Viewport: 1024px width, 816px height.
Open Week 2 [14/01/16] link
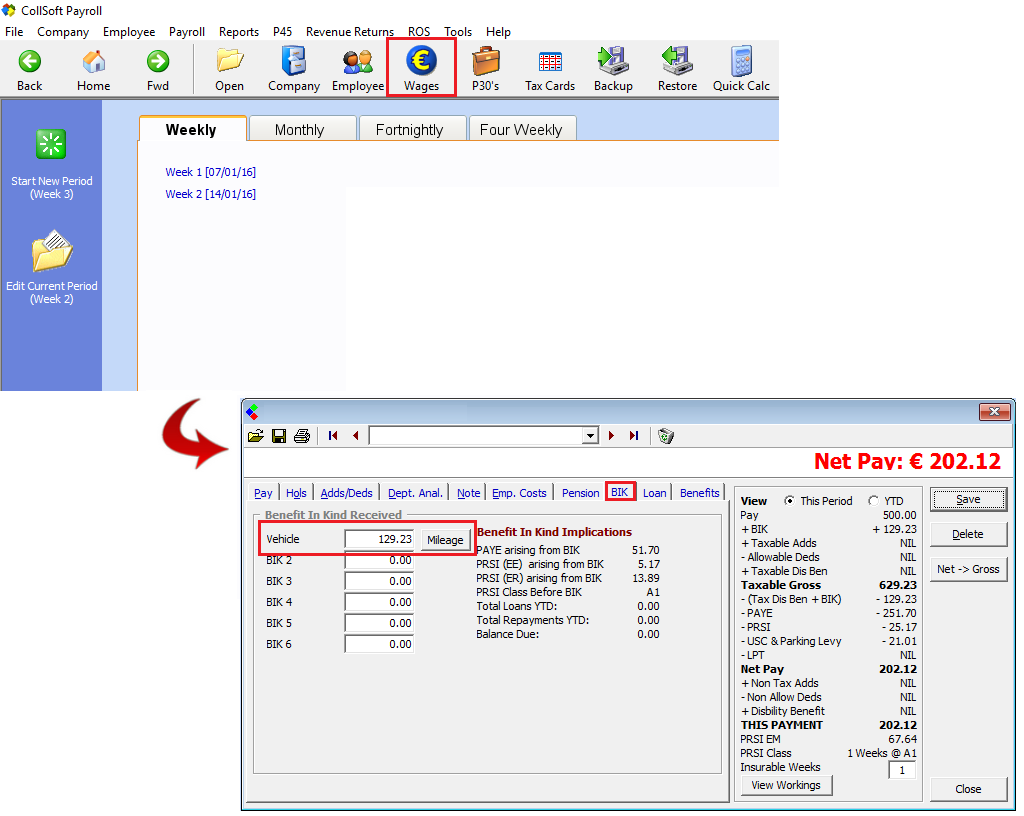click(x=211, y=194)
